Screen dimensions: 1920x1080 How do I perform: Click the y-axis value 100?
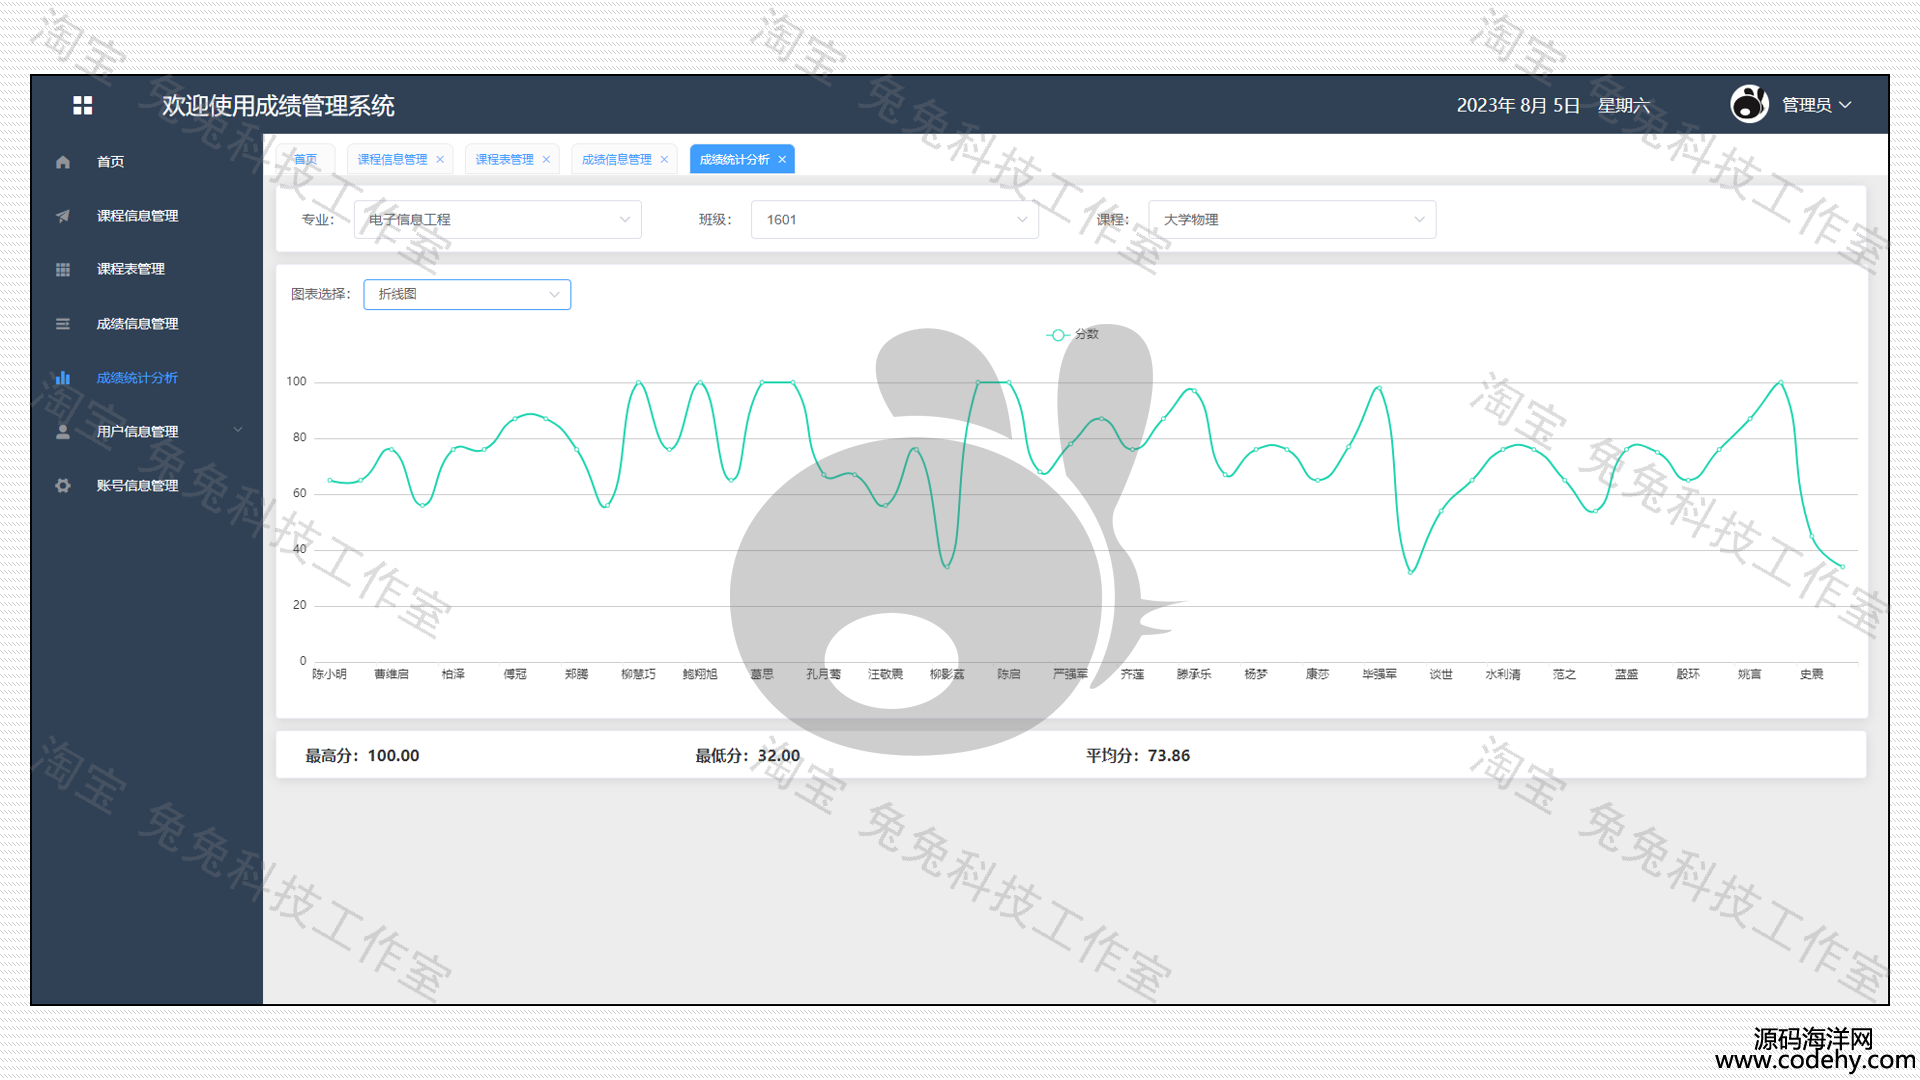[x=296, y=382]
